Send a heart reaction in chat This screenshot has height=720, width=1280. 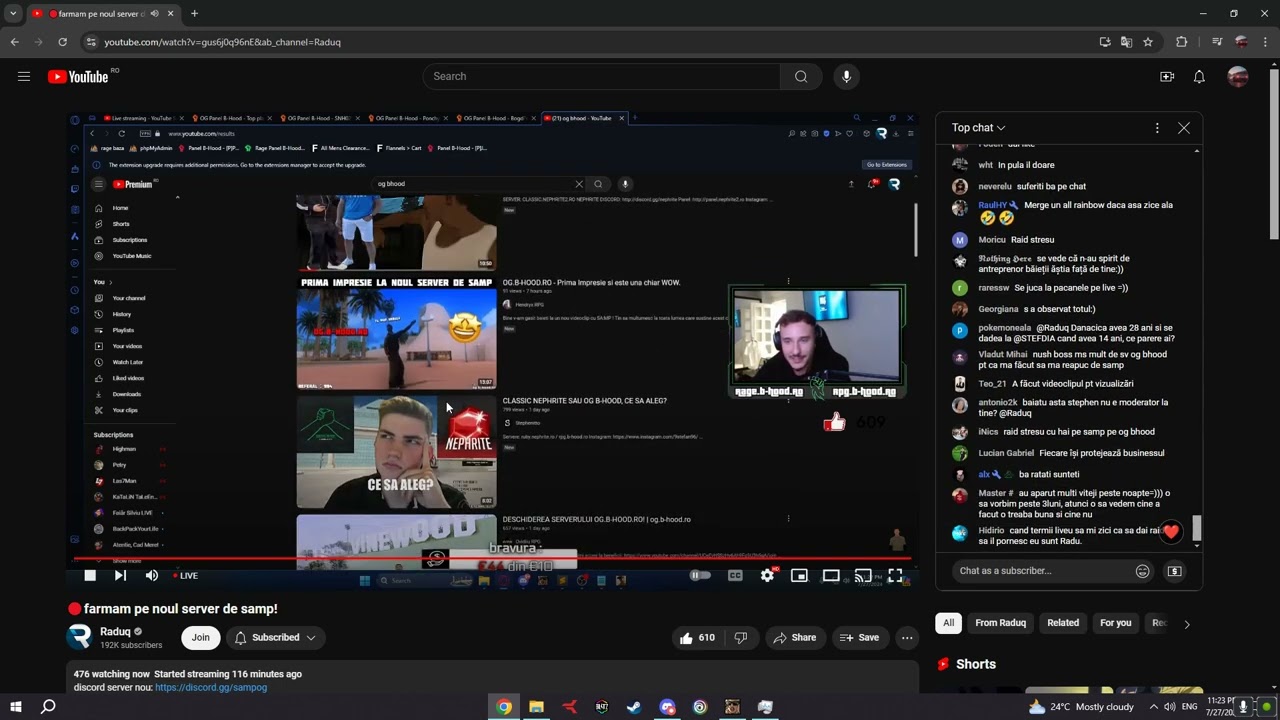click(1170, 532)
